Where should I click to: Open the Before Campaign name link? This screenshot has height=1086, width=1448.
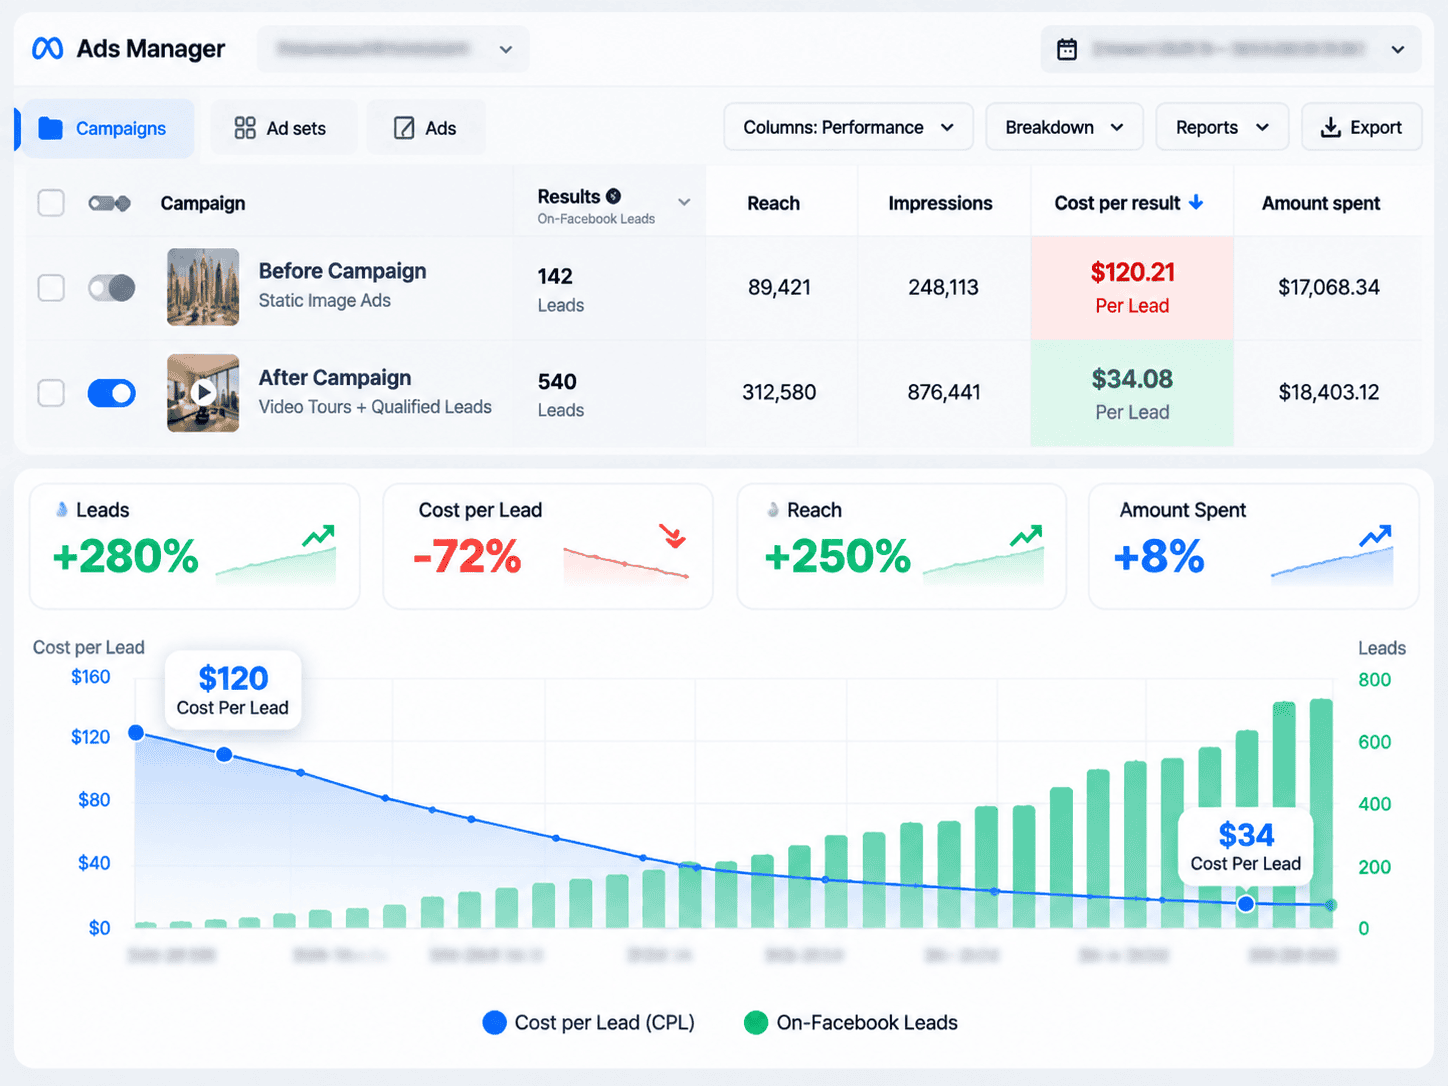[x=342, y=271]
